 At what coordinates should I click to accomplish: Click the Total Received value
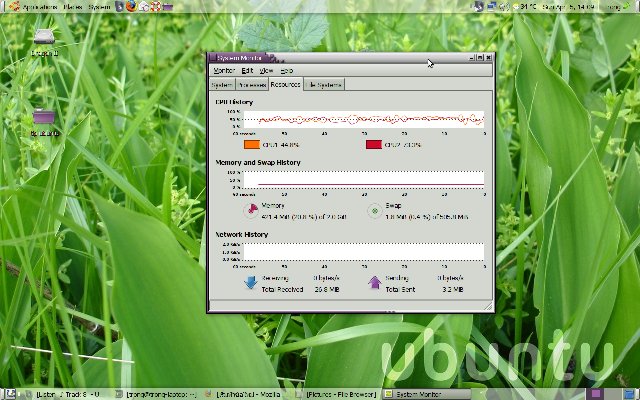point(327,289)
